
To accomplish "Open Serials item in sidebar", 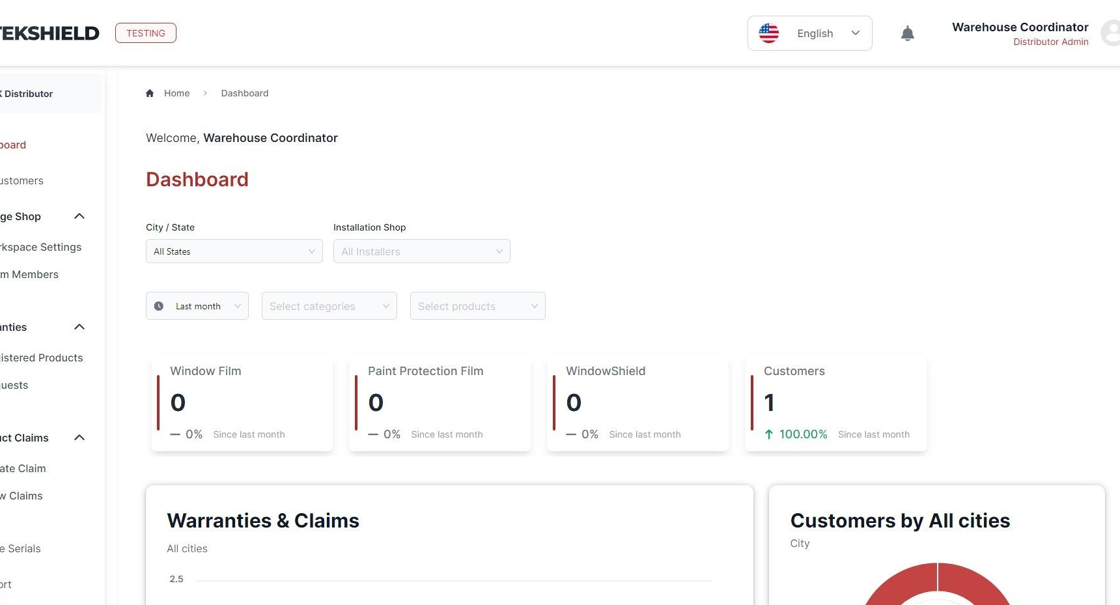I will [x=20, y=549].
